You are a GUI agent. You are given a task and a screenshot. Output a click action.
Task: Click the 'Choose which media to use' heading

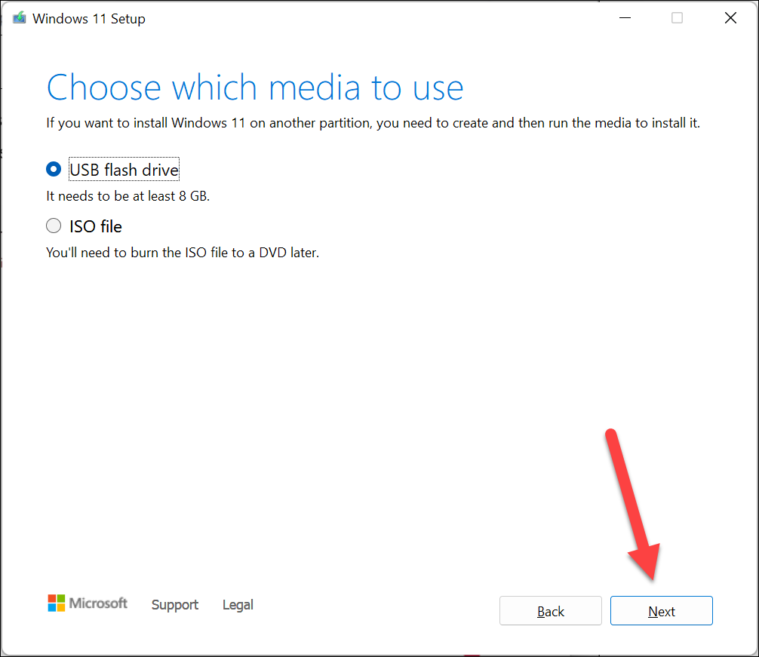255,88
